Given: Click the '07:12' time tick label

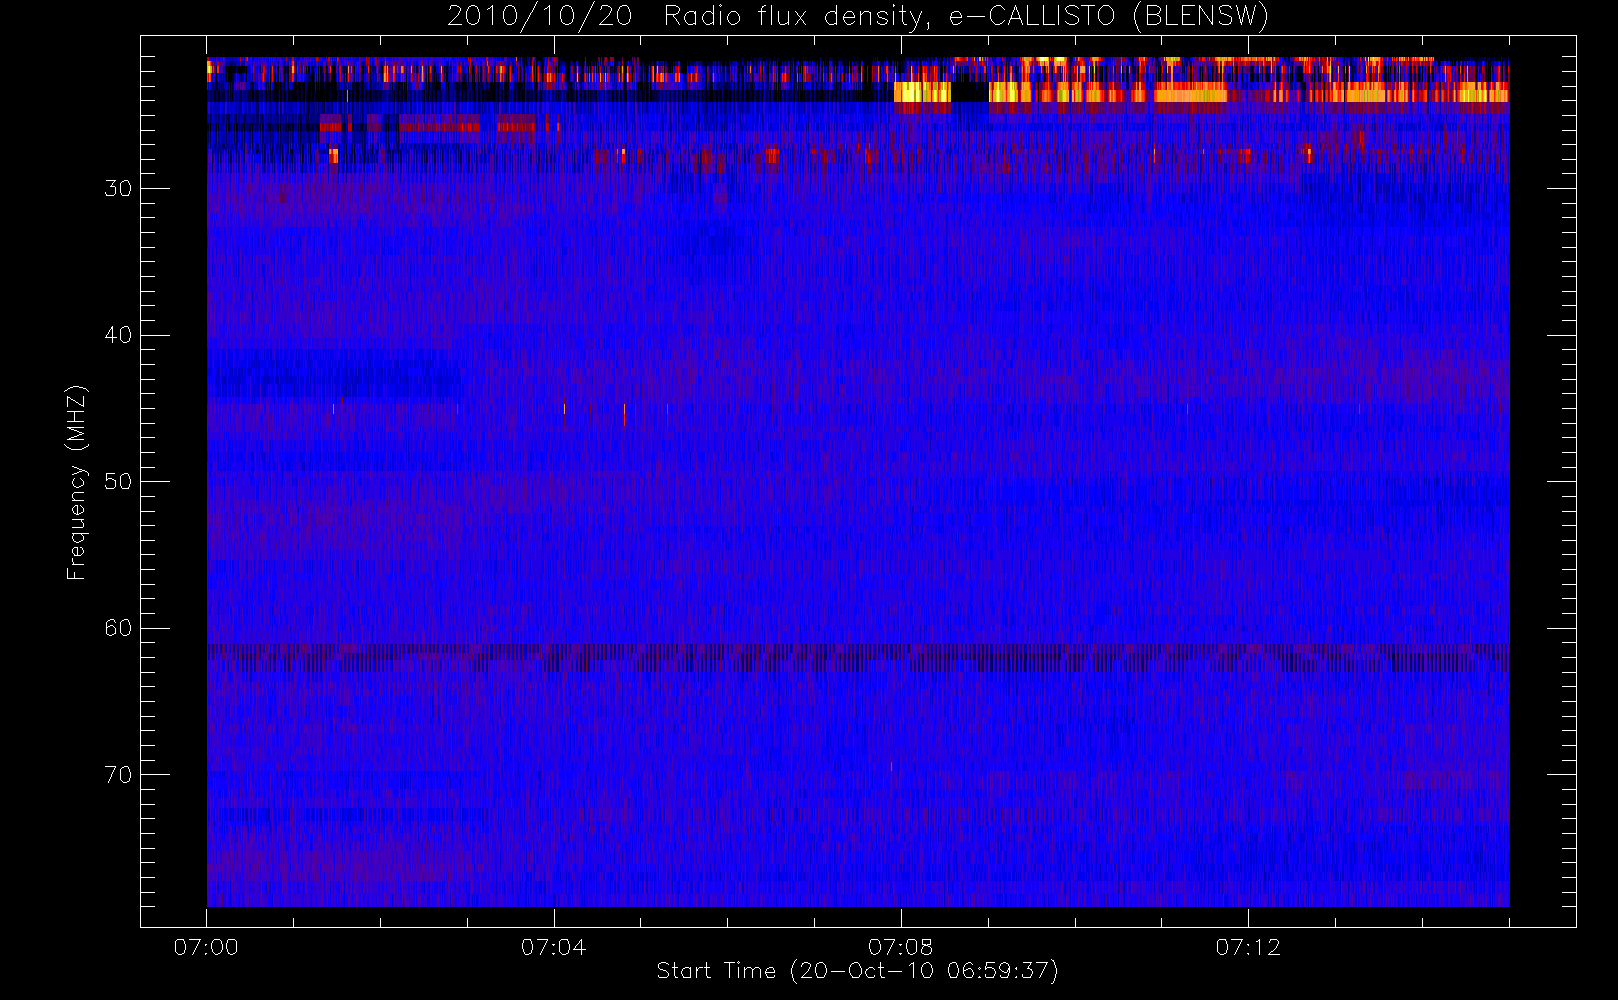Looking at the screenshot, I should 1248,947.
